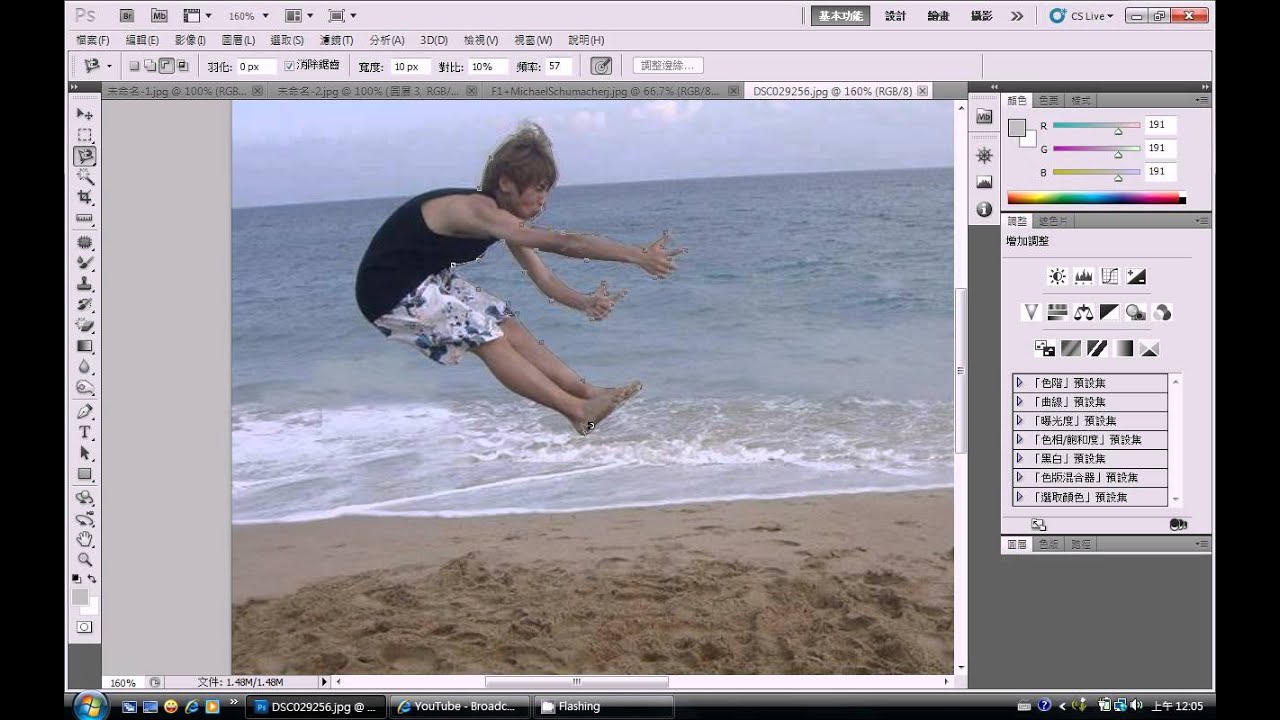Expand the 「曲線」預設集 presets
This screenshot has height=720, width=1280.
coord(1020,402)
